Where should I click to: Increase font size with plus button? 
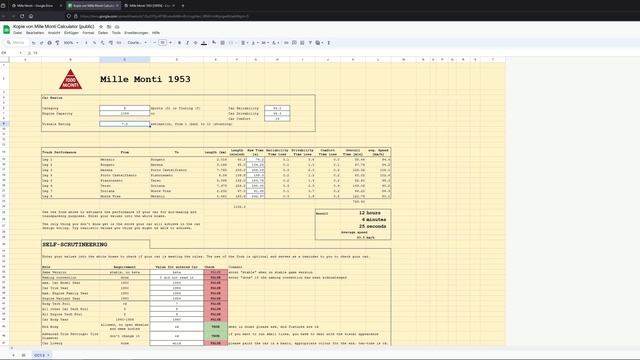(170, 42)
